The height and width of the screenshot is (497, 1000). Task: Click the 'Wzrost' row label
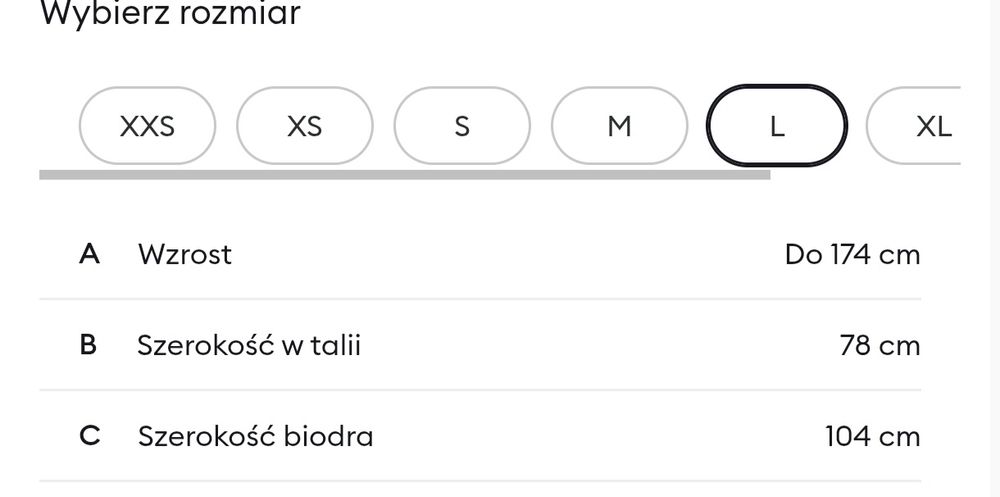[185, 254]
